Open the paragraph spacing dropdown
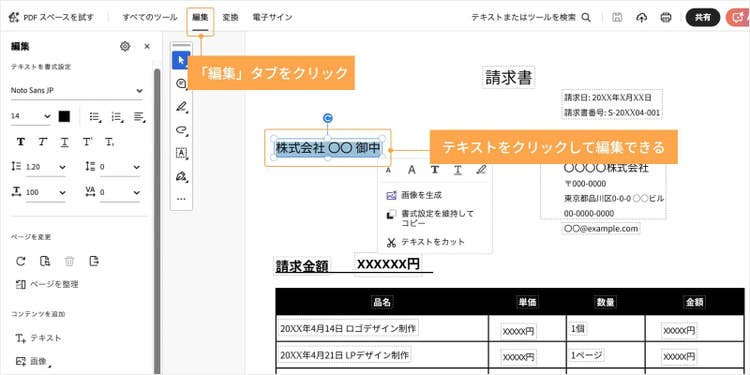Image resolution: width=750 pixels, height=375 pixels. coord(120,167)
